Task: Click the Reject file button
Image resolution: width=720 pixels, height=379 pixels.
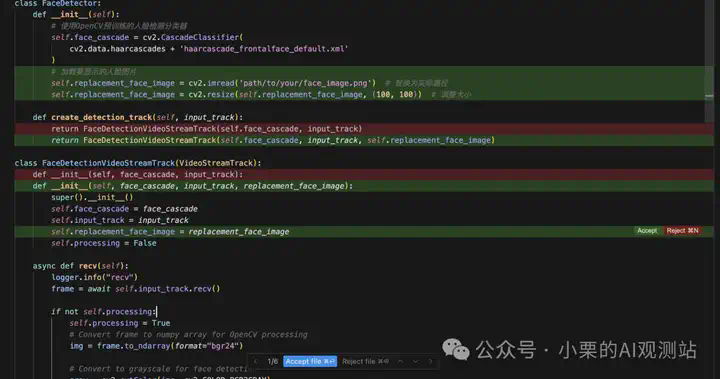Action: (366, 362)
